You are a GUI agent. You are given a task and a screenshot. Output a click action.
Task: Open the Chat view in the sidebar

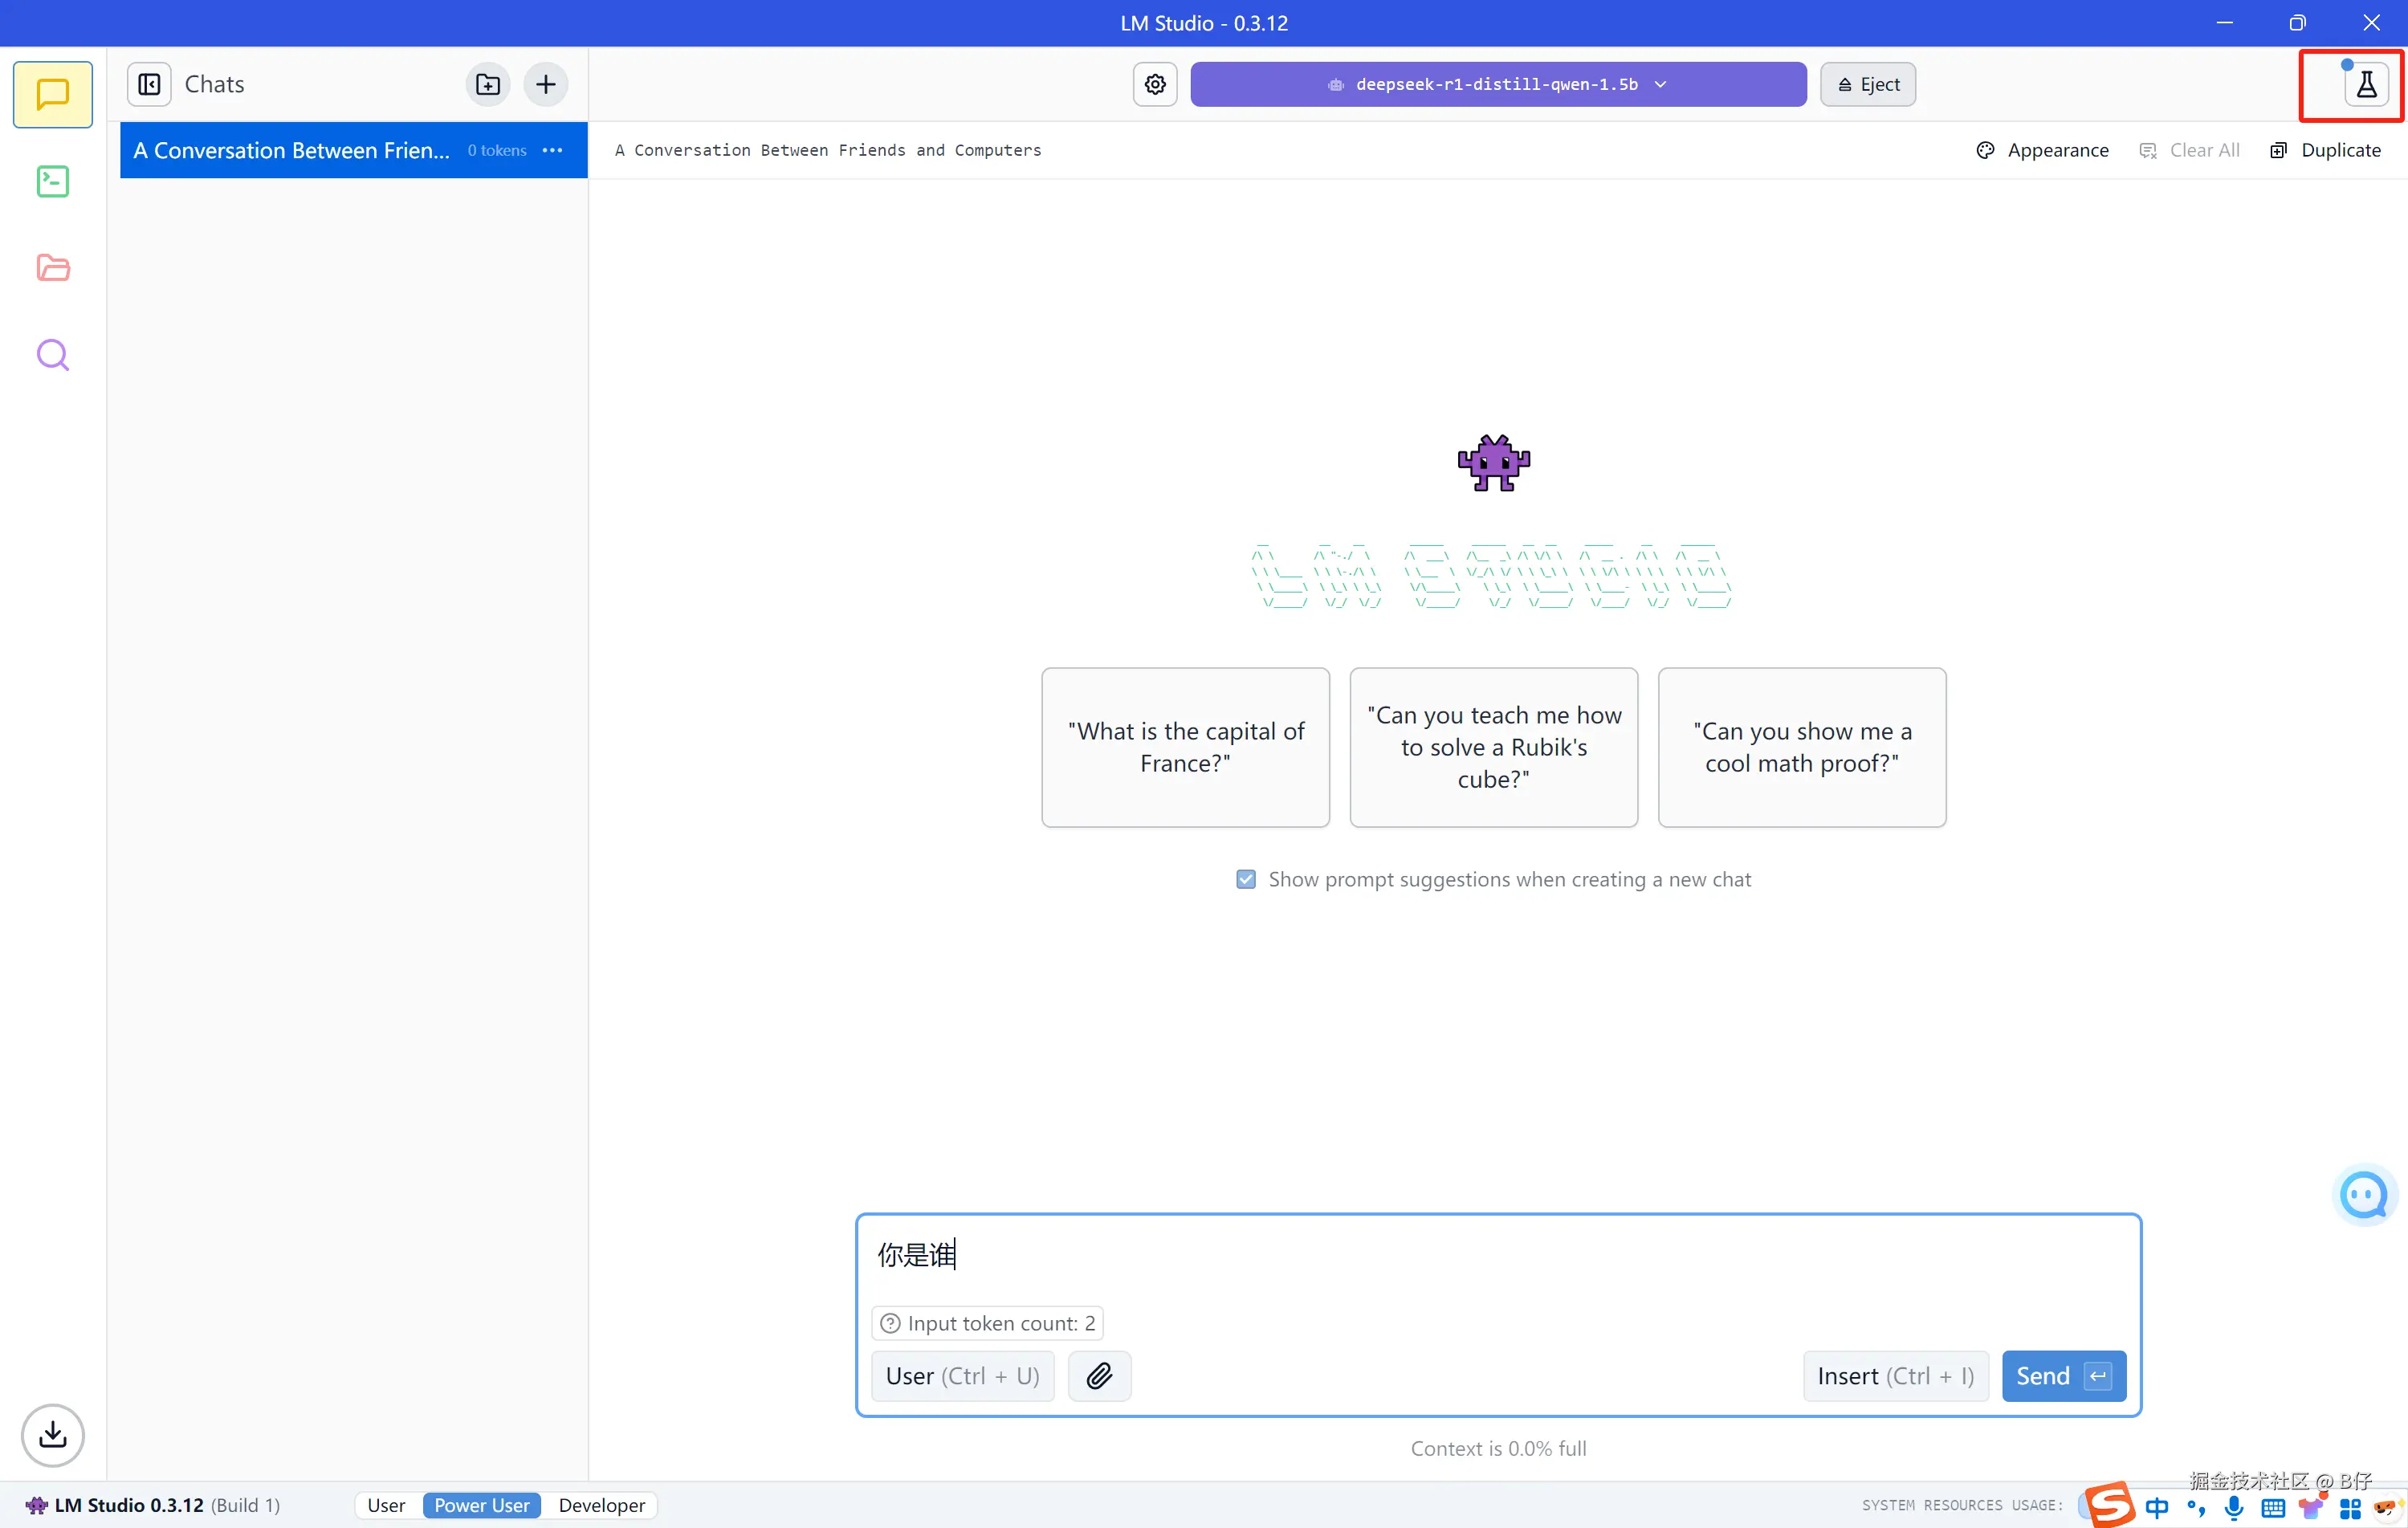[52, 95]
